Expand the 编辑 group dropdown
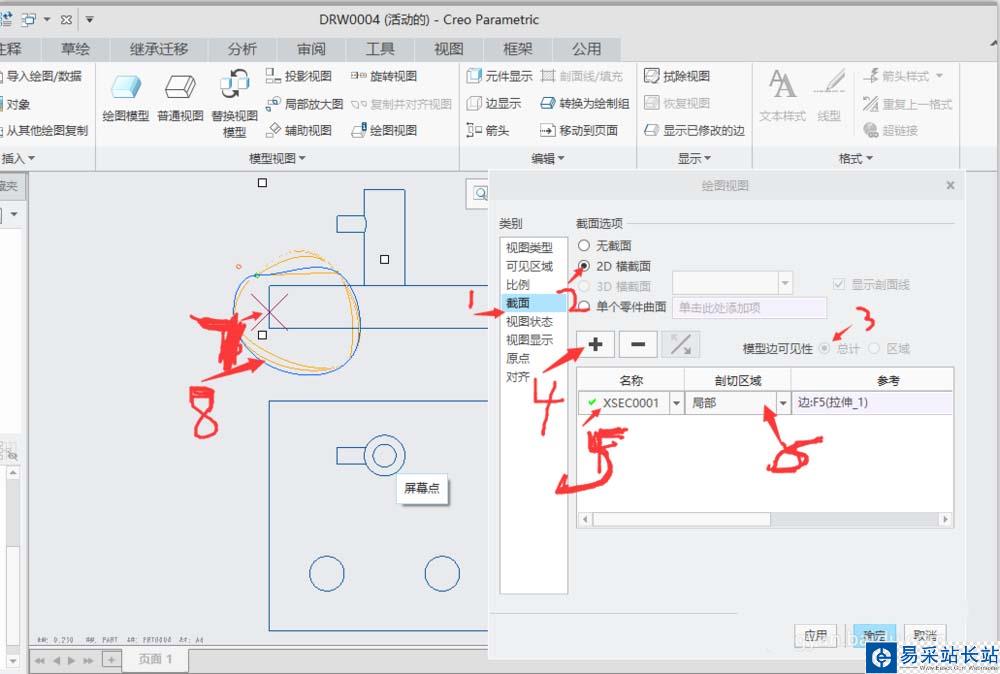This screenshot has width=1000, height=674. click(548, 158)
